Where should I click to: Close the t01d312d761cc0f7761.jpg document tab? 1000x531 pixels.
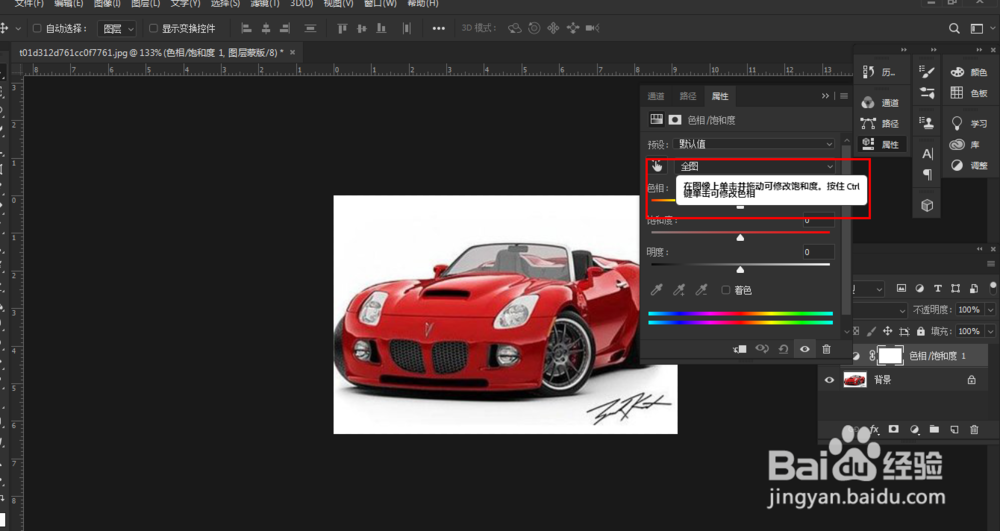tap(293, 53)
